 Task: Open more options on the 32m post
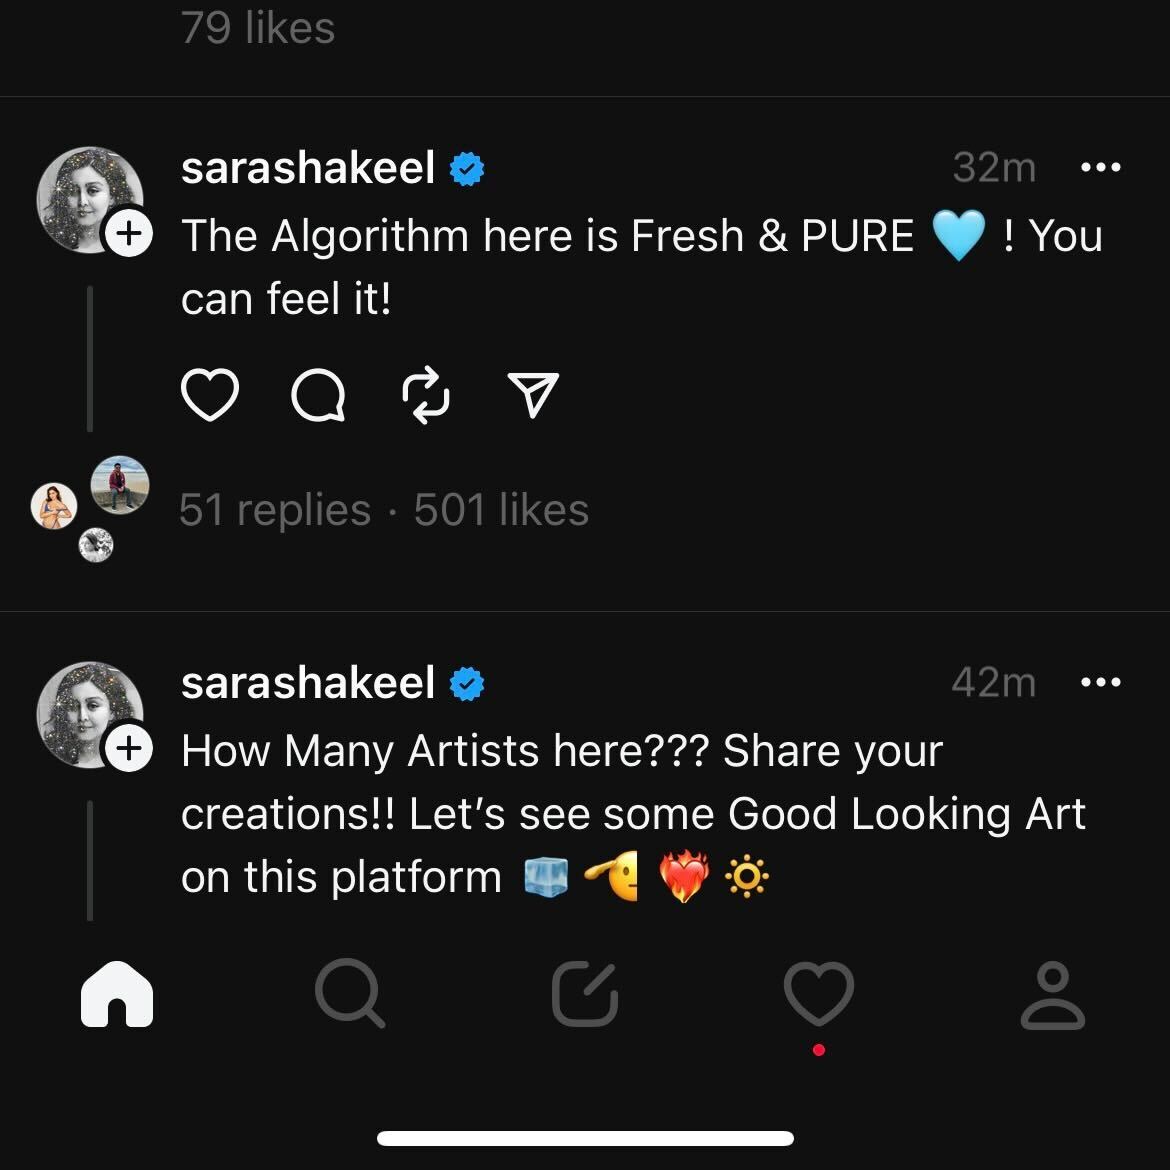click(x=1101, y=167)
